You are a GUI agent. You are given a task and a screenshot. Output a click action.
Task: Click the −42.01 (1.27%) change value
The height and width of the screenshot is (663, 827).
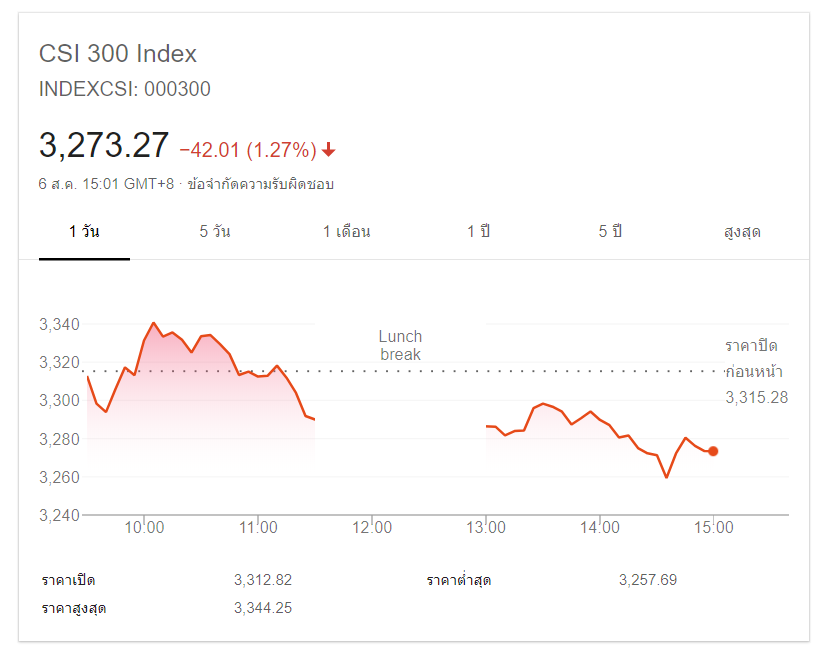(x=247, y=150)
